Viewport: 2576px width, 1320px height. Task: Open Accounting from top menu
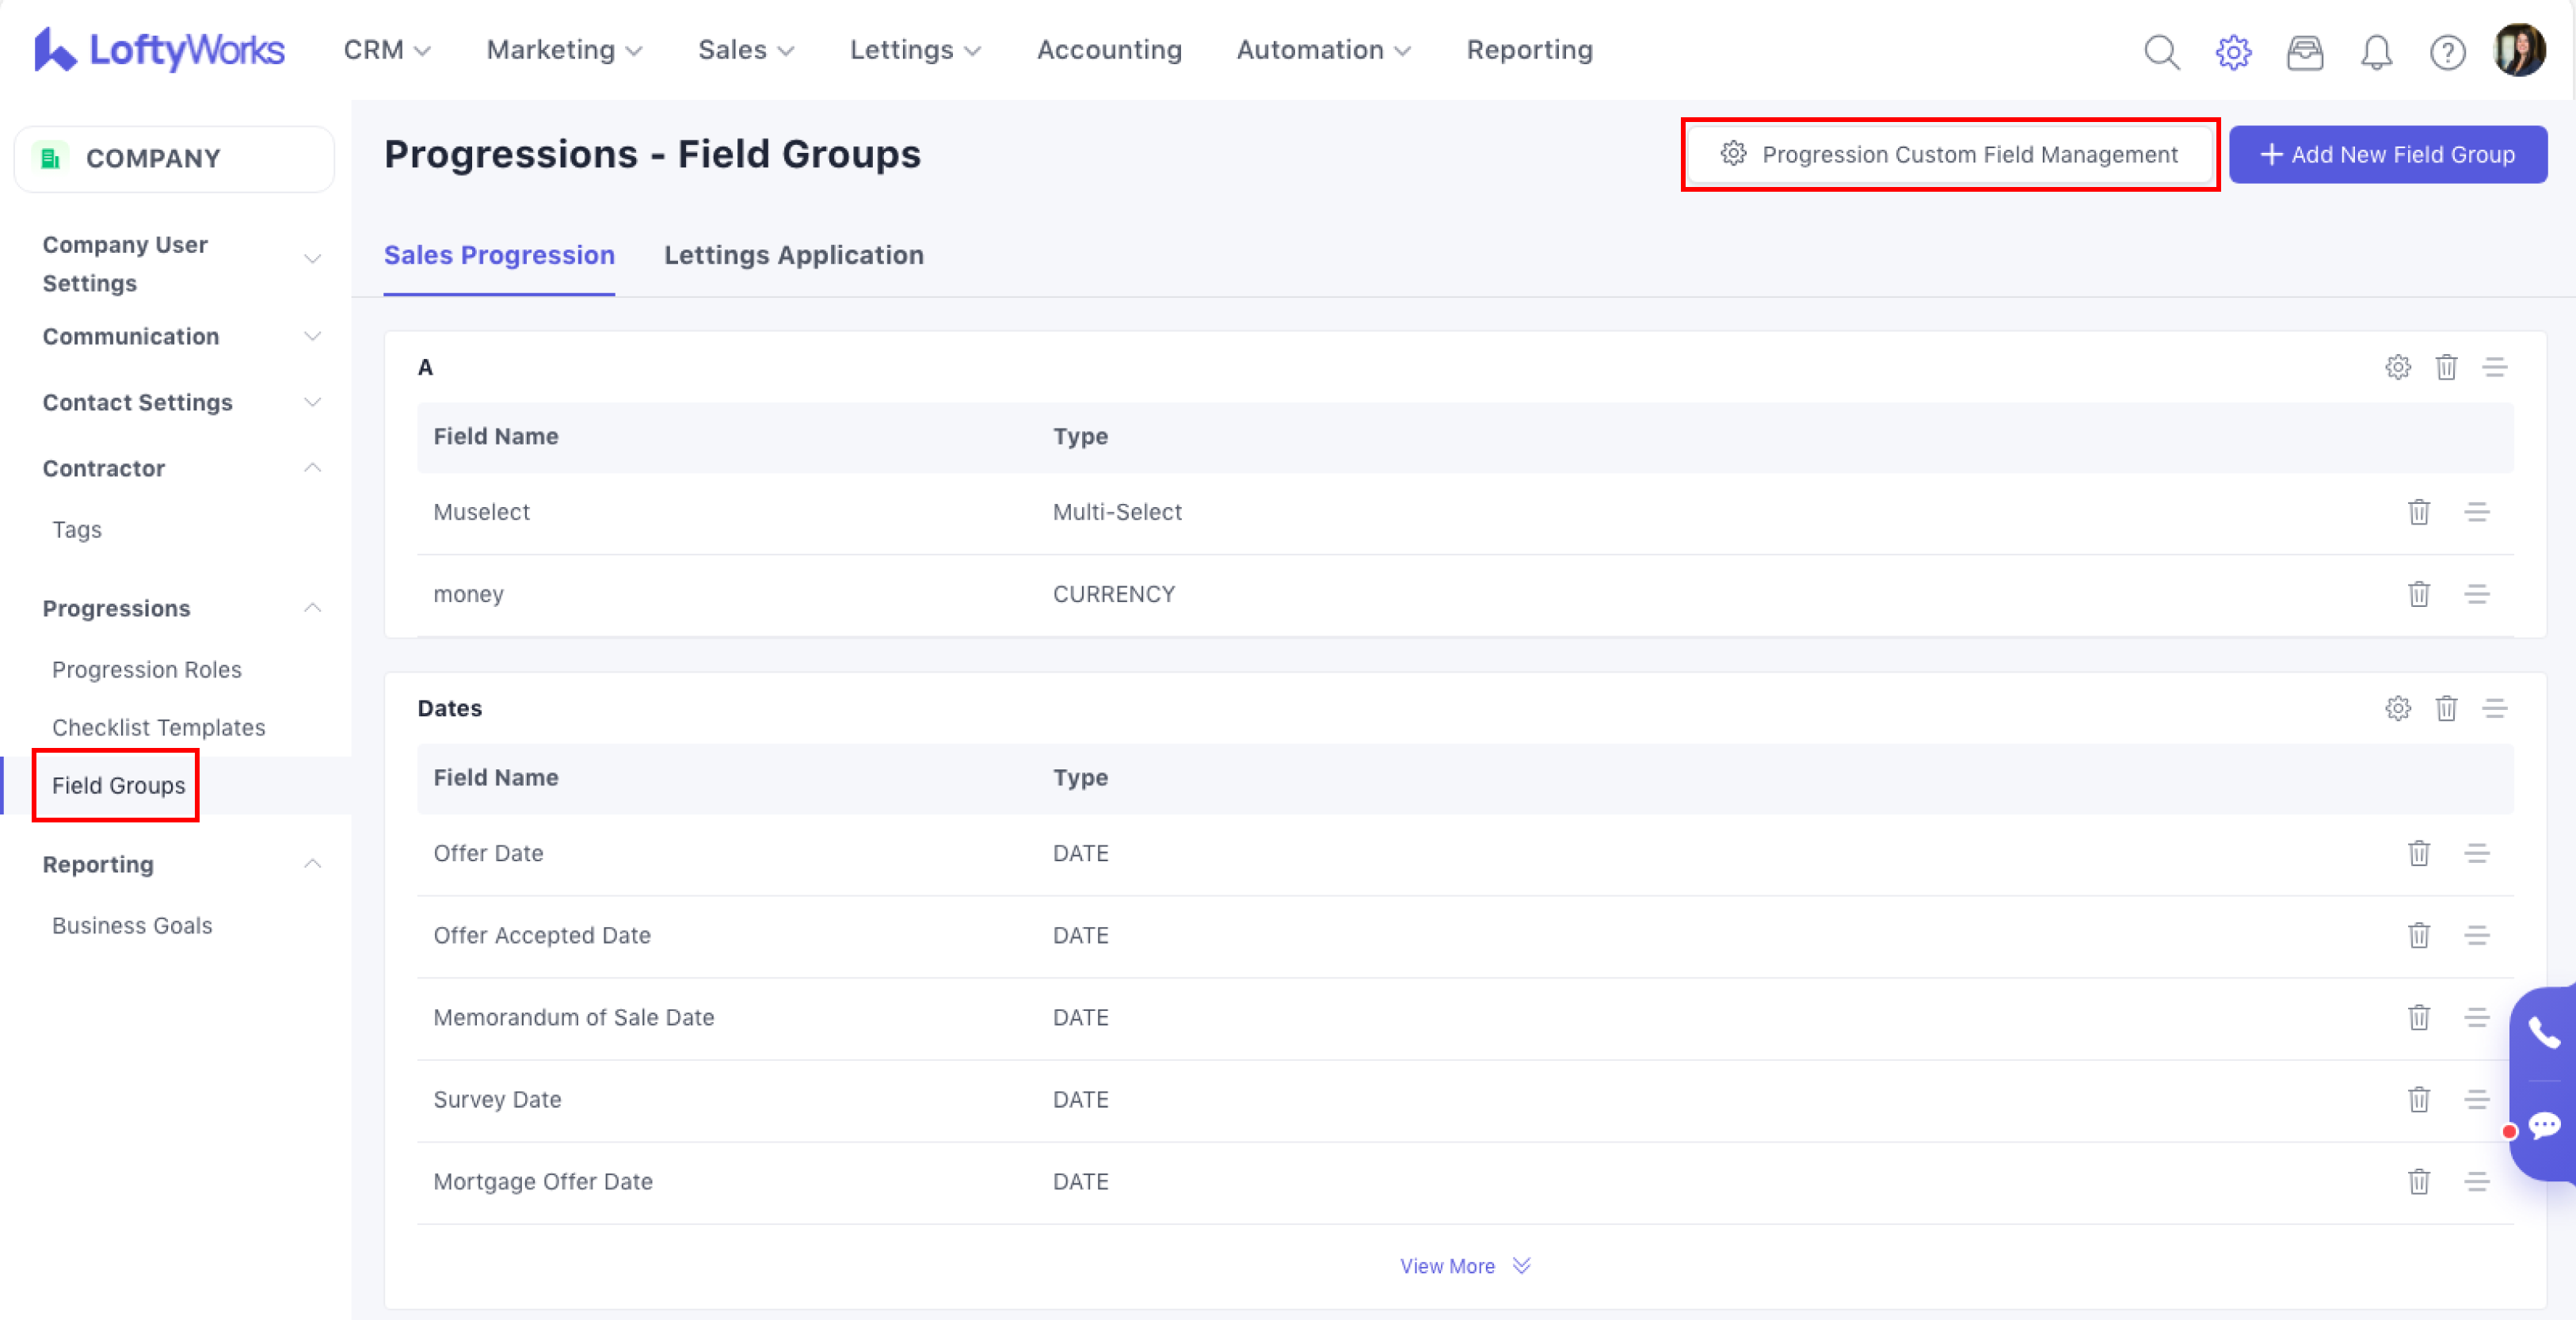[x=1108, y=50]
